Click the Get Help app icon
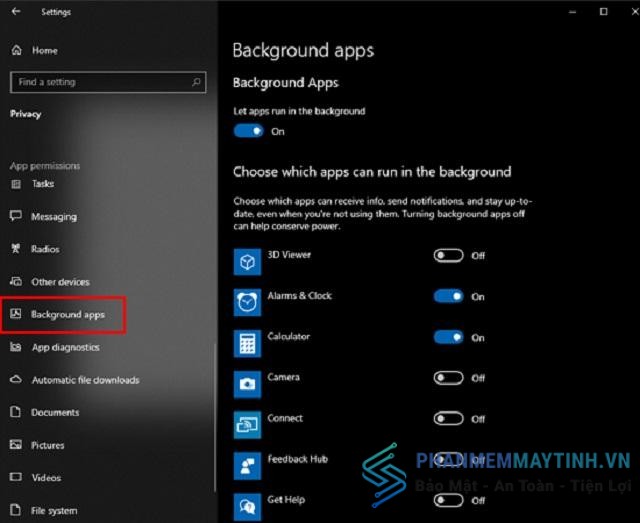This screenshot has width=640, height=523. click(x=247, y=507)
